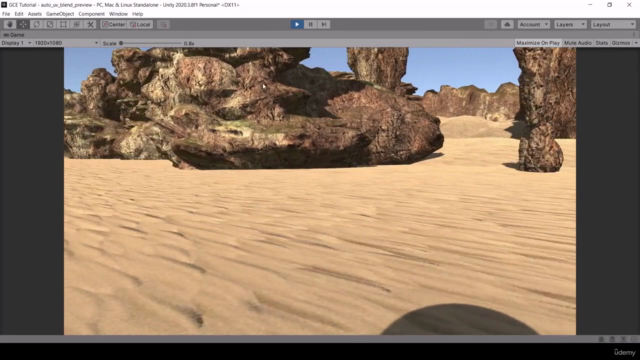Open the File menu
Image resolution: width=640 pixels, height=360 pixels.
pyautogui.click(x=6, y=14)
